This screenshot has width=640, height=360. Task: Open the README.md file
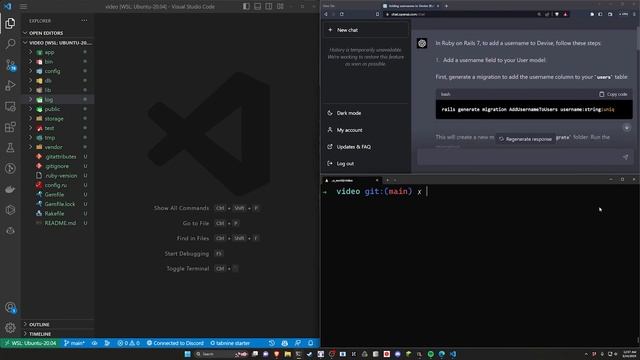pos(58,223)
